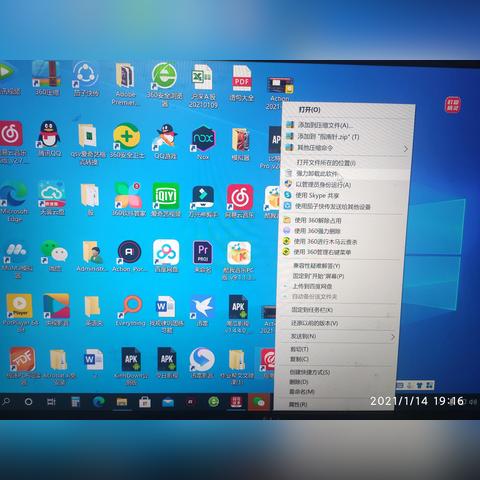Expand the 其他压缩命令 submenu arrow
The image size is (480, 480).
point(406,149)
